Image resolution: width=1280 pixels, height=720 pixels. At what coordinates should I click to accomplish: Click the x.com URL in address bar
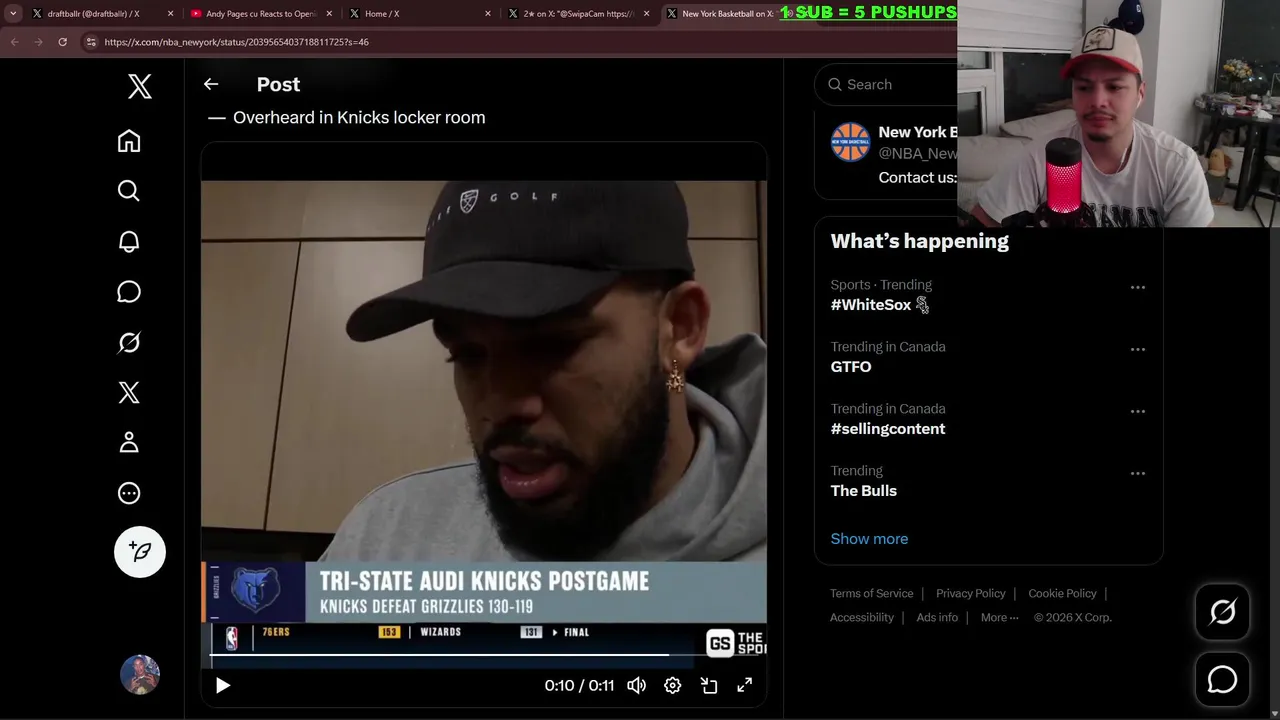[236, 42]
